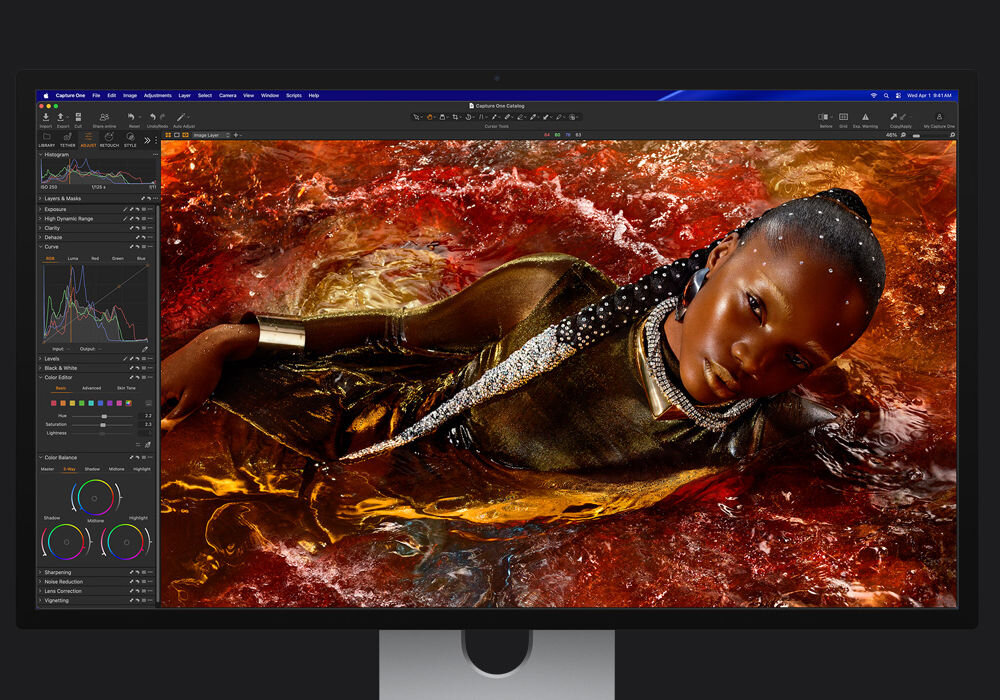Screen dimensions: 1000x700
Task: Expand the Sharpening panel
Action: pos(41,573)
